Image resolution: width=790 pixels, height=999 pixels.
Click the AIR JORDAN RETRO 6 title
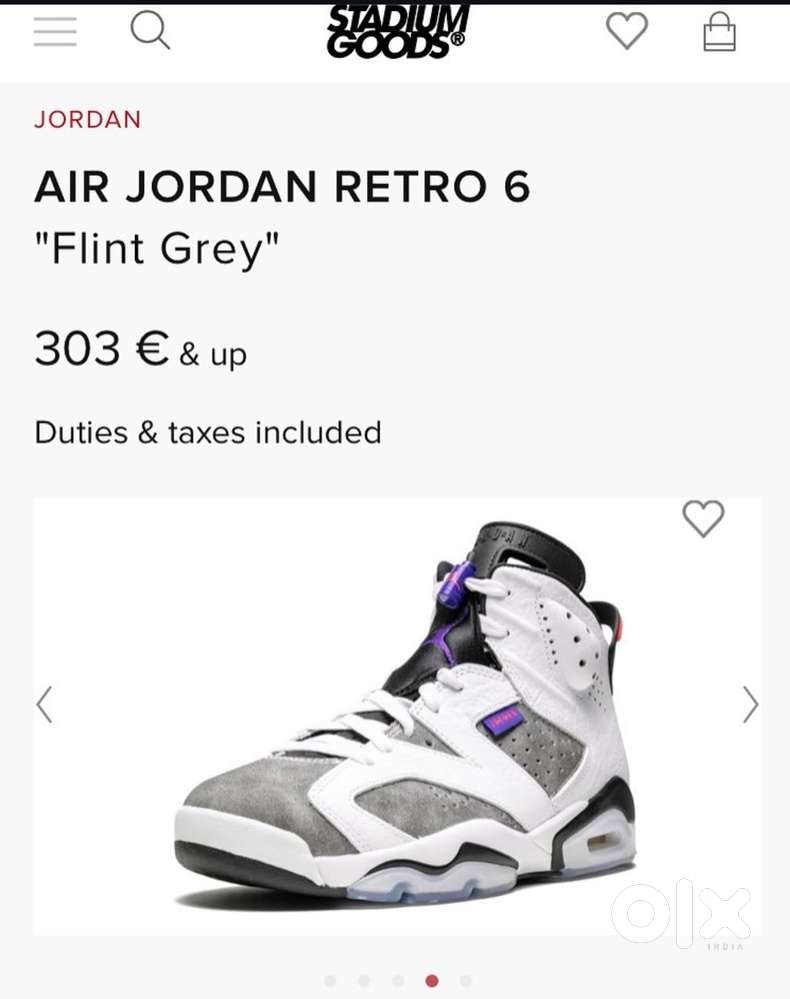tap(282, 187)
